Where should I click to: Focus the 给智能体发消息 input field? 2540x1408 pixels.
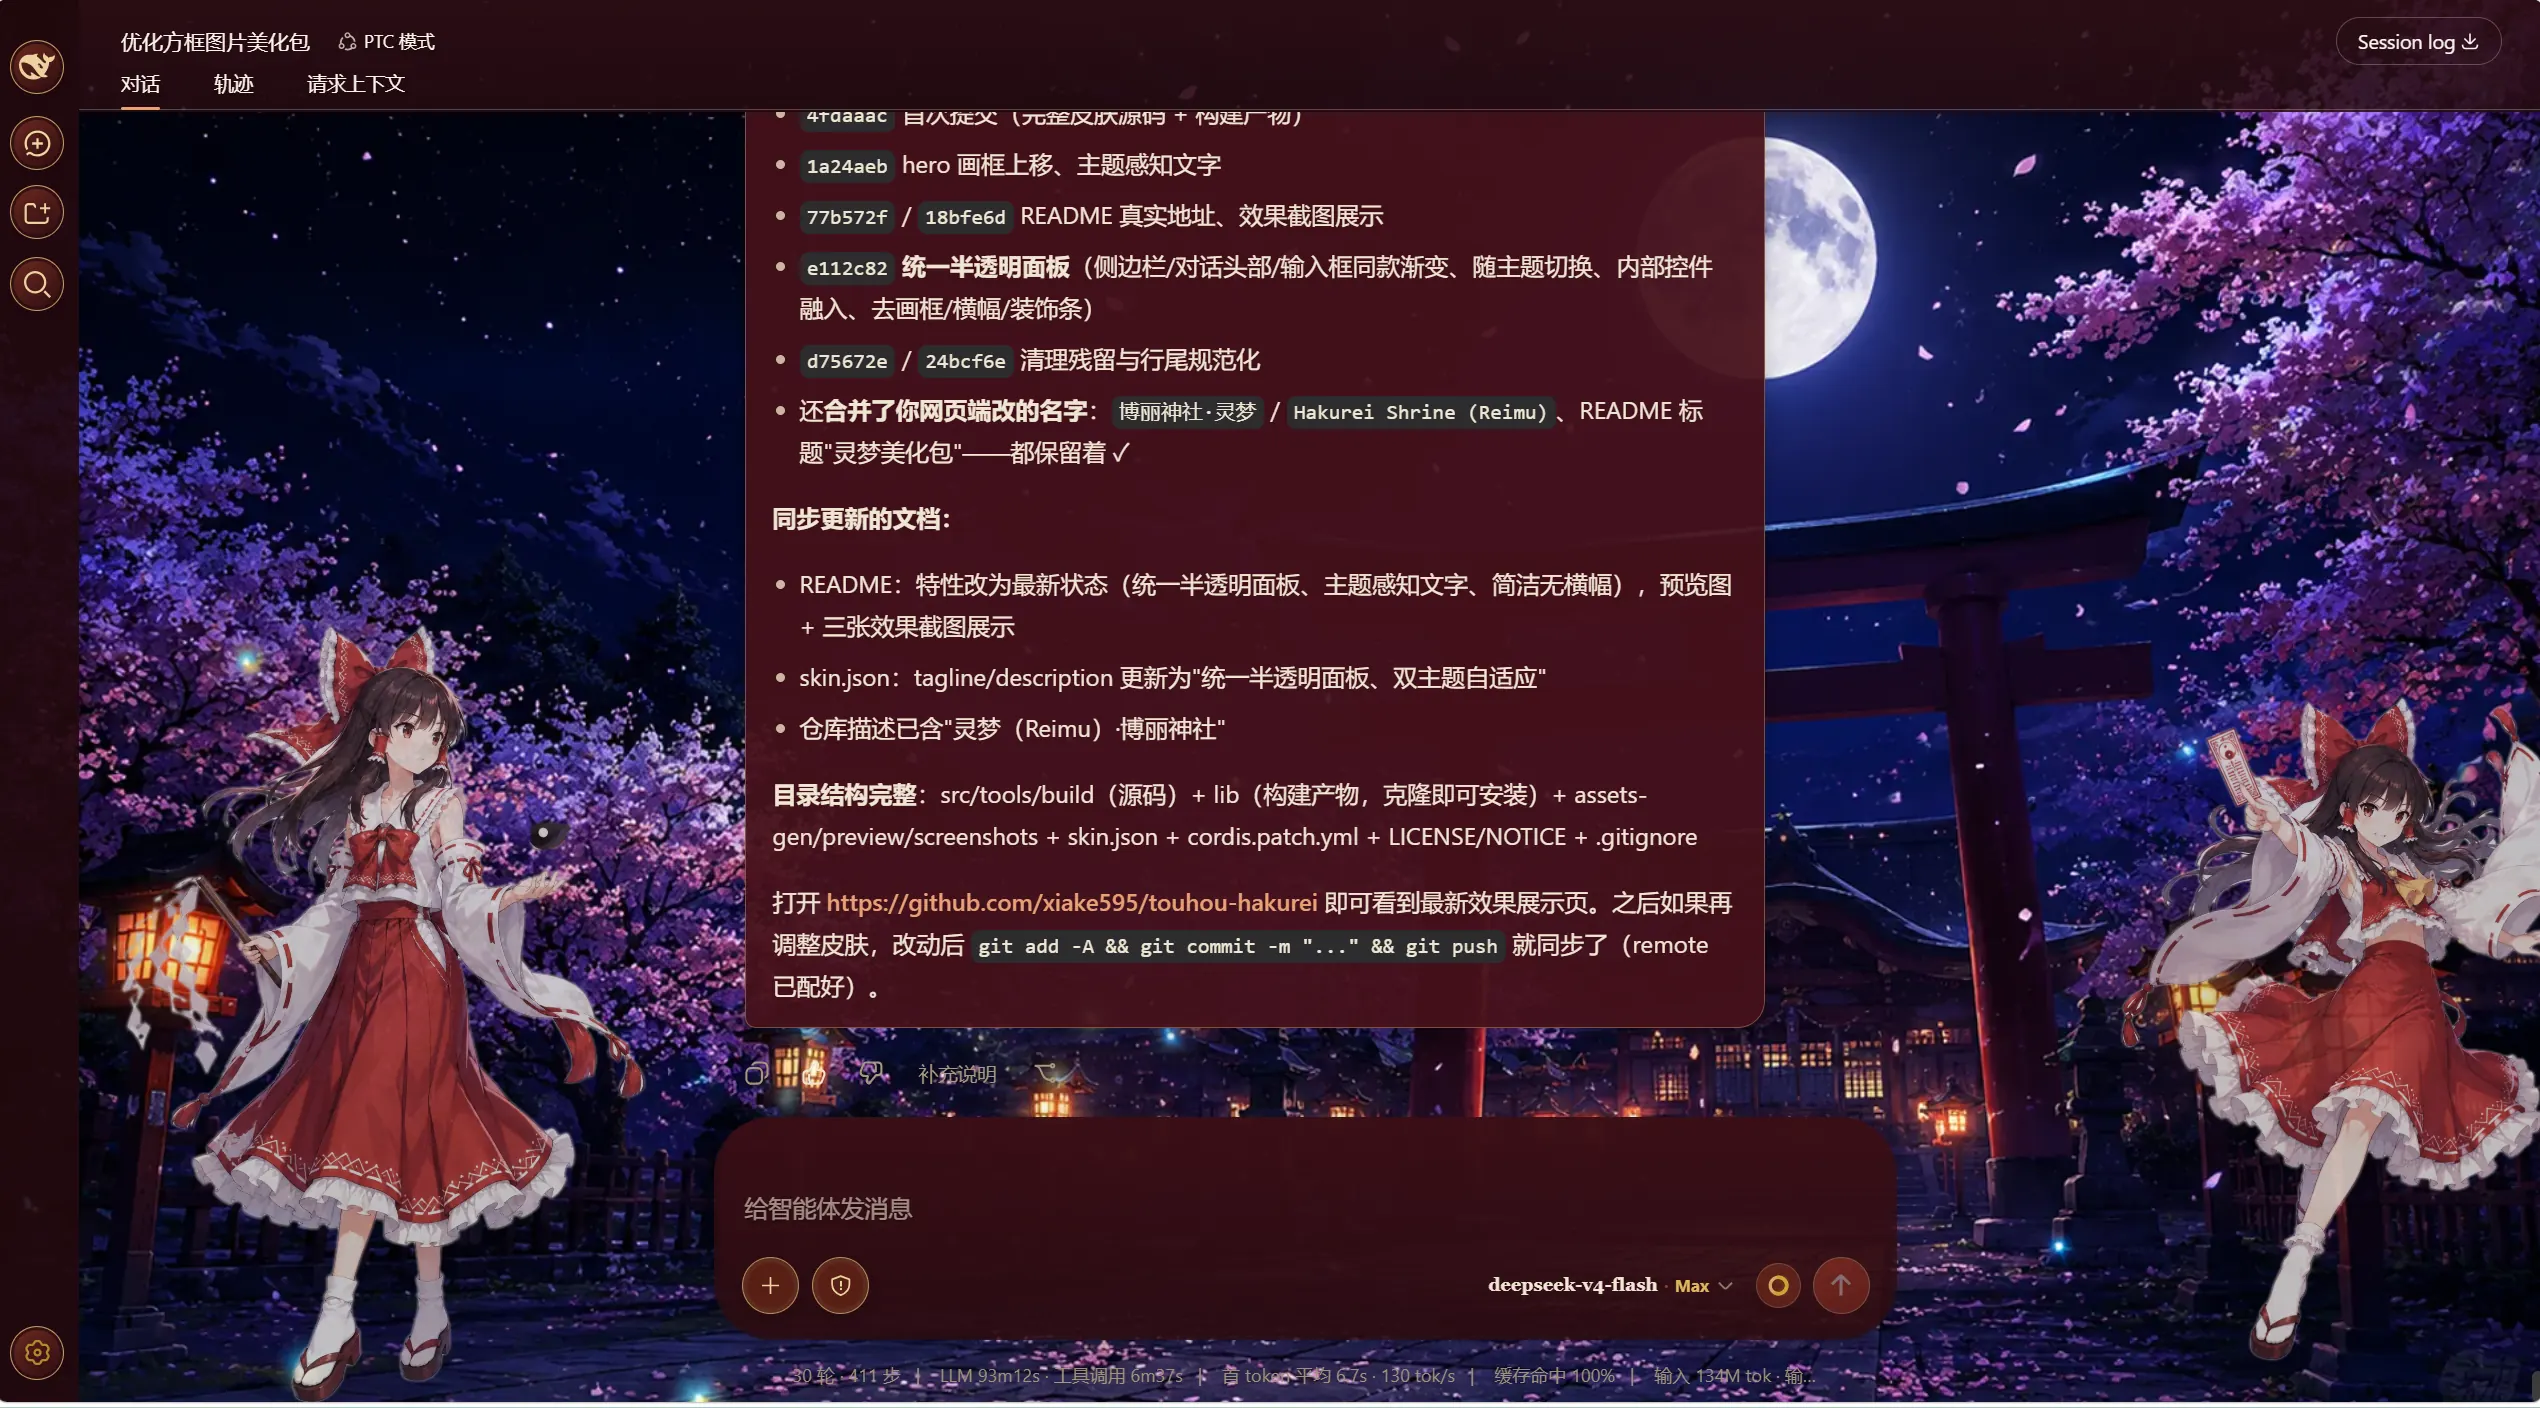click(x=1305, y=1209)
